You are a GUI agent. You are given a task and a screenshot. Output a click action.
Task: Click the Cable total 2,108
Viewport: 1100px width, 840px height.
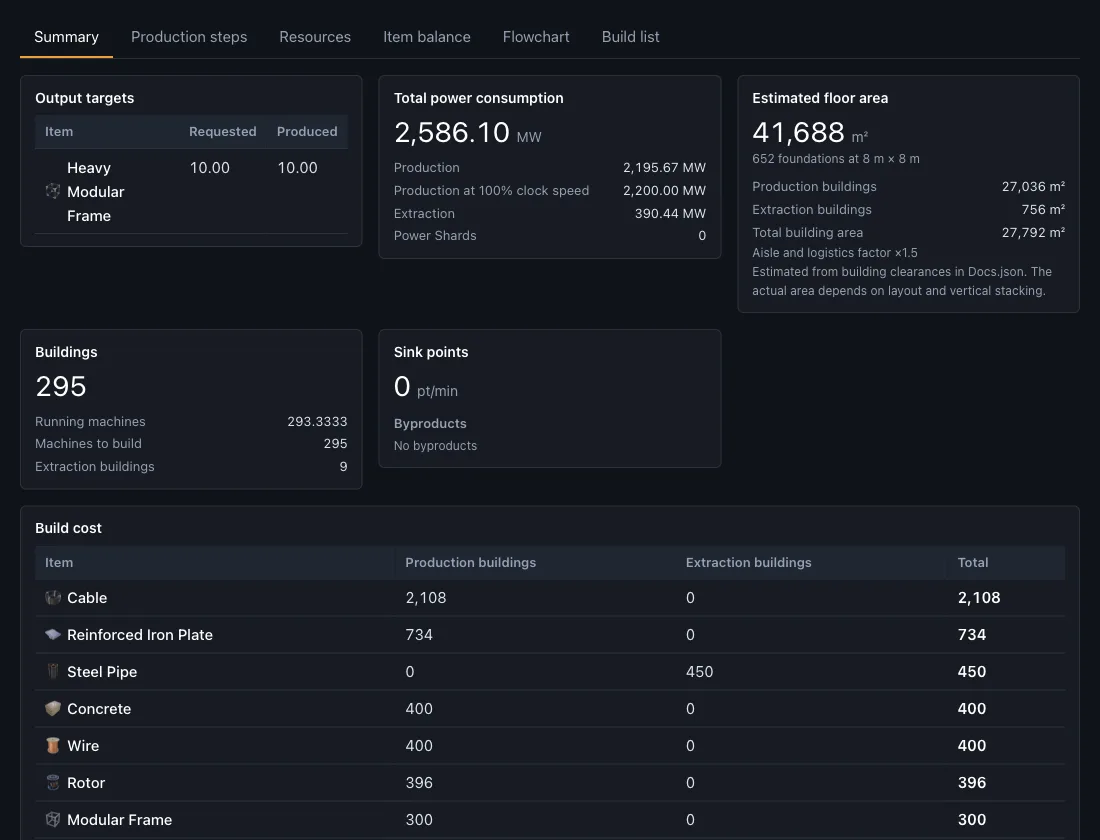(979, 598)
